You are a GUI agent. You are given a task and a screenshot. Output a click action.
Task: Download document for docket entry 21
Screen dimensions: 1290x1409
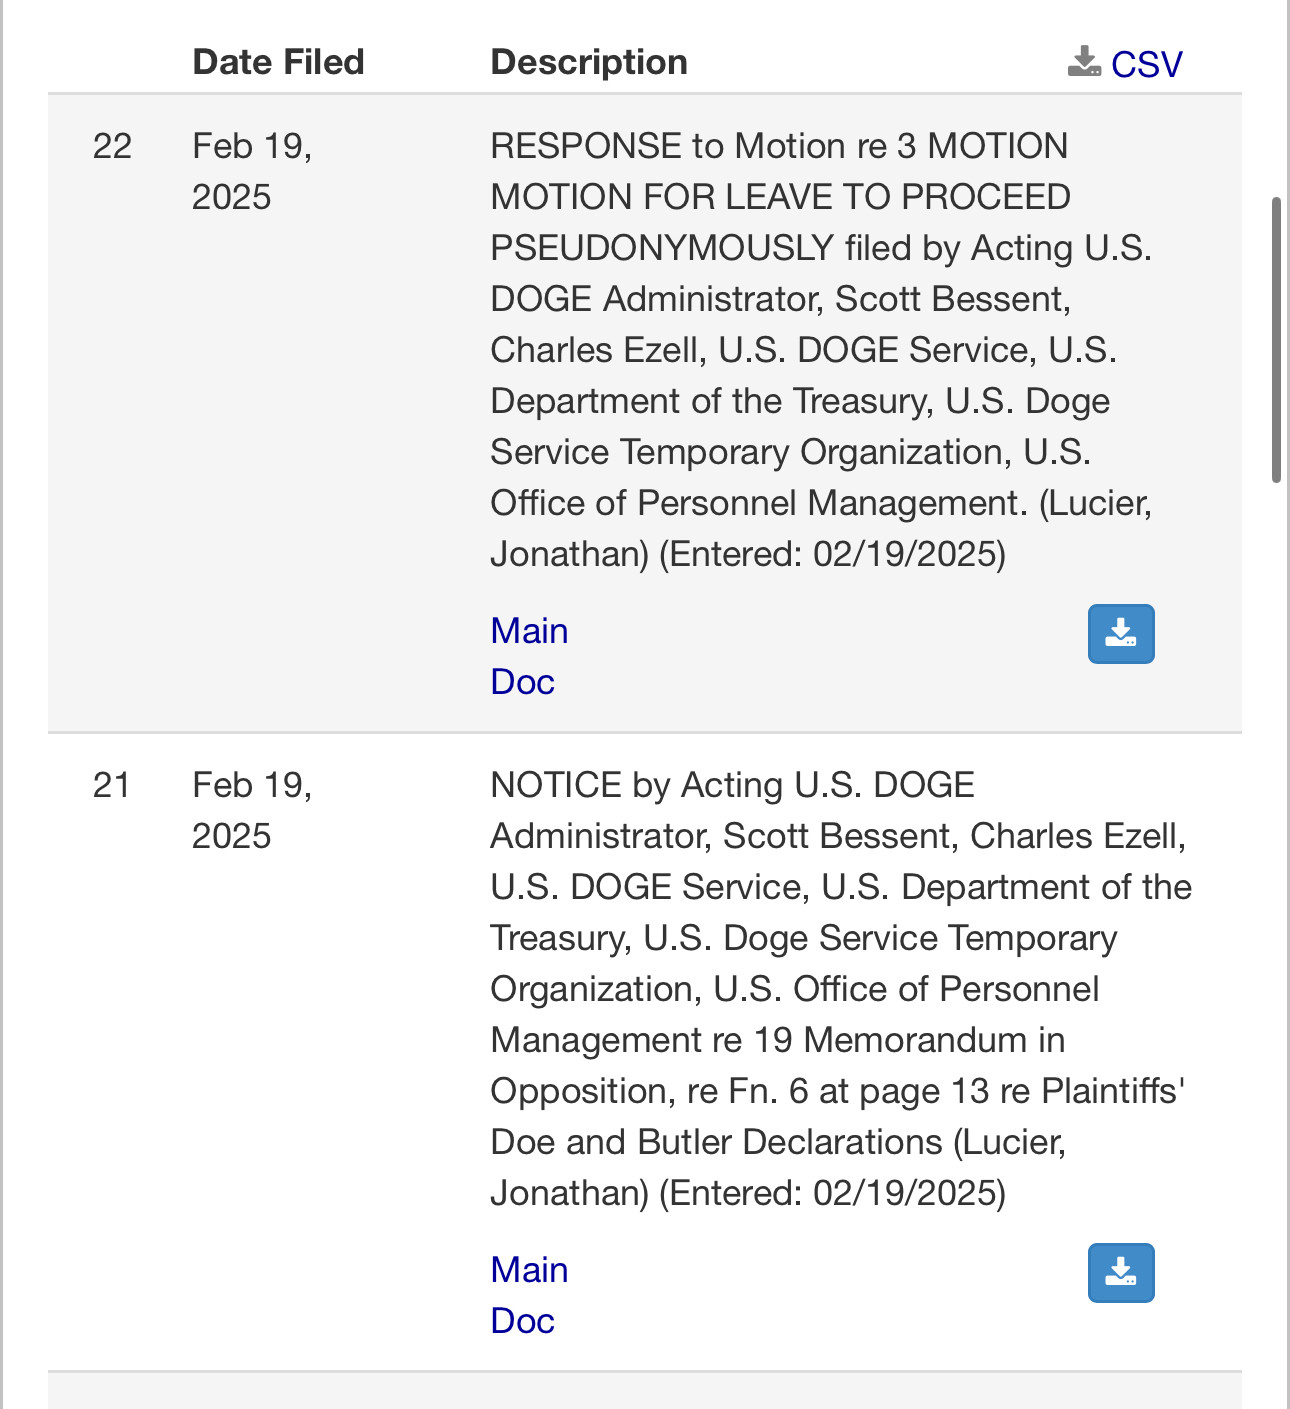(x=1120, y=1272)
